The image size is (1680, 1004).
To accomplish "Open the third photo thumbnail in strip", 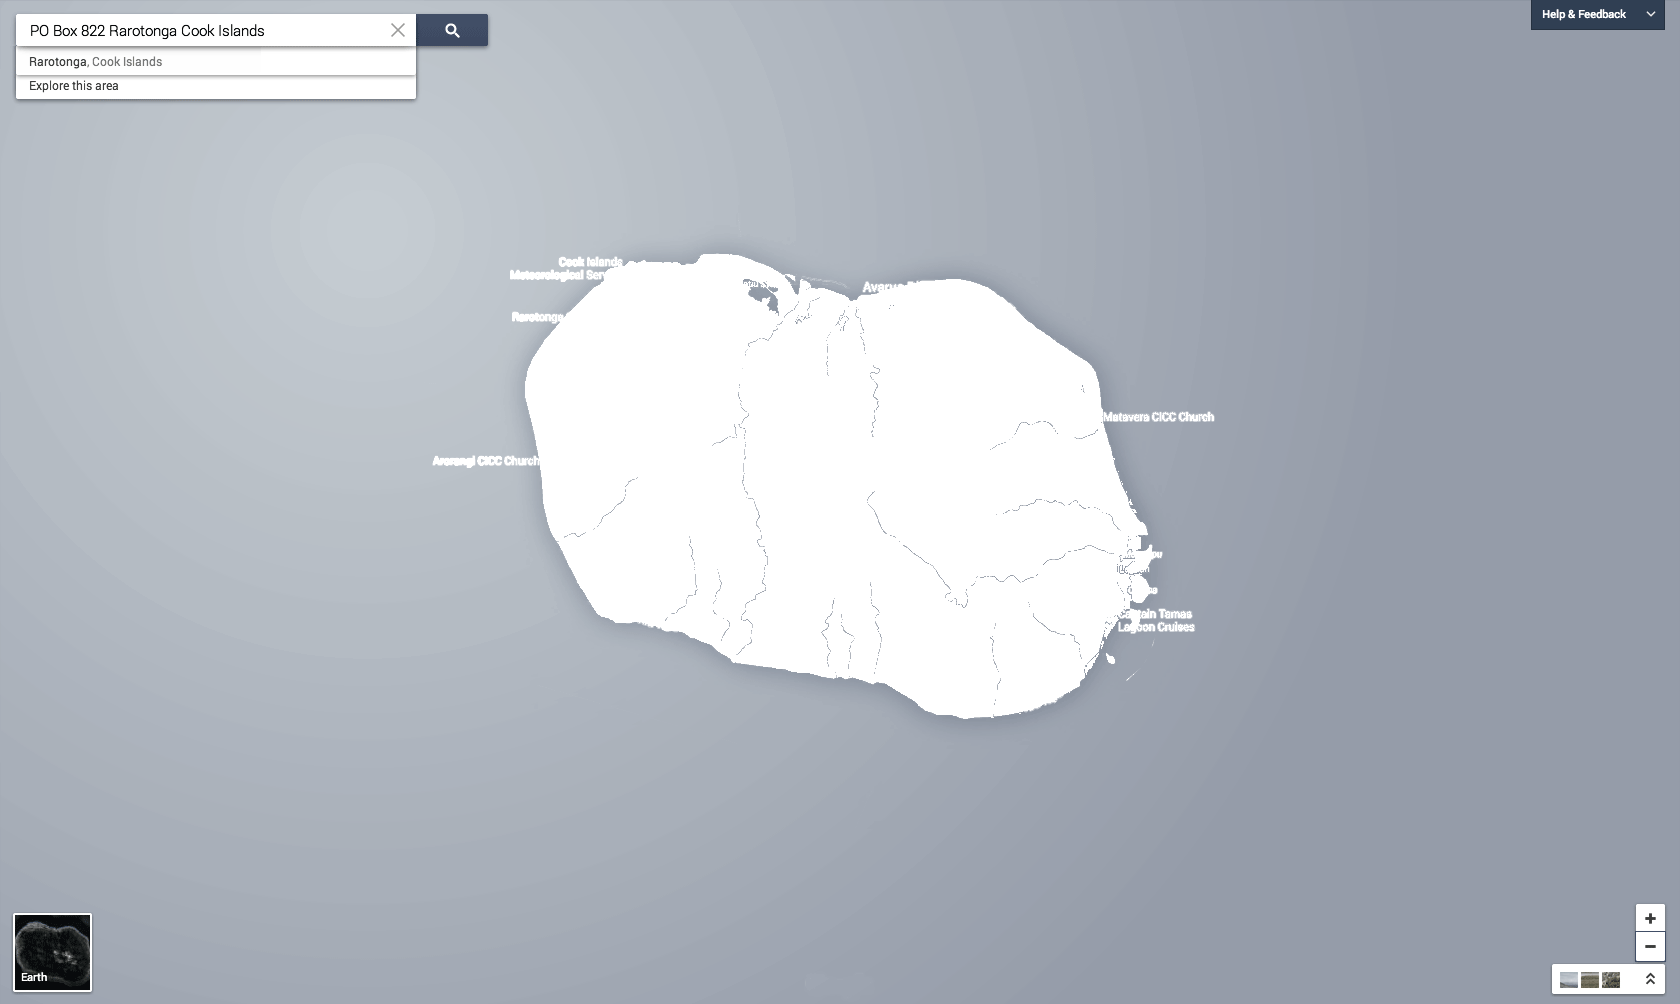I will coord(1610,980).
